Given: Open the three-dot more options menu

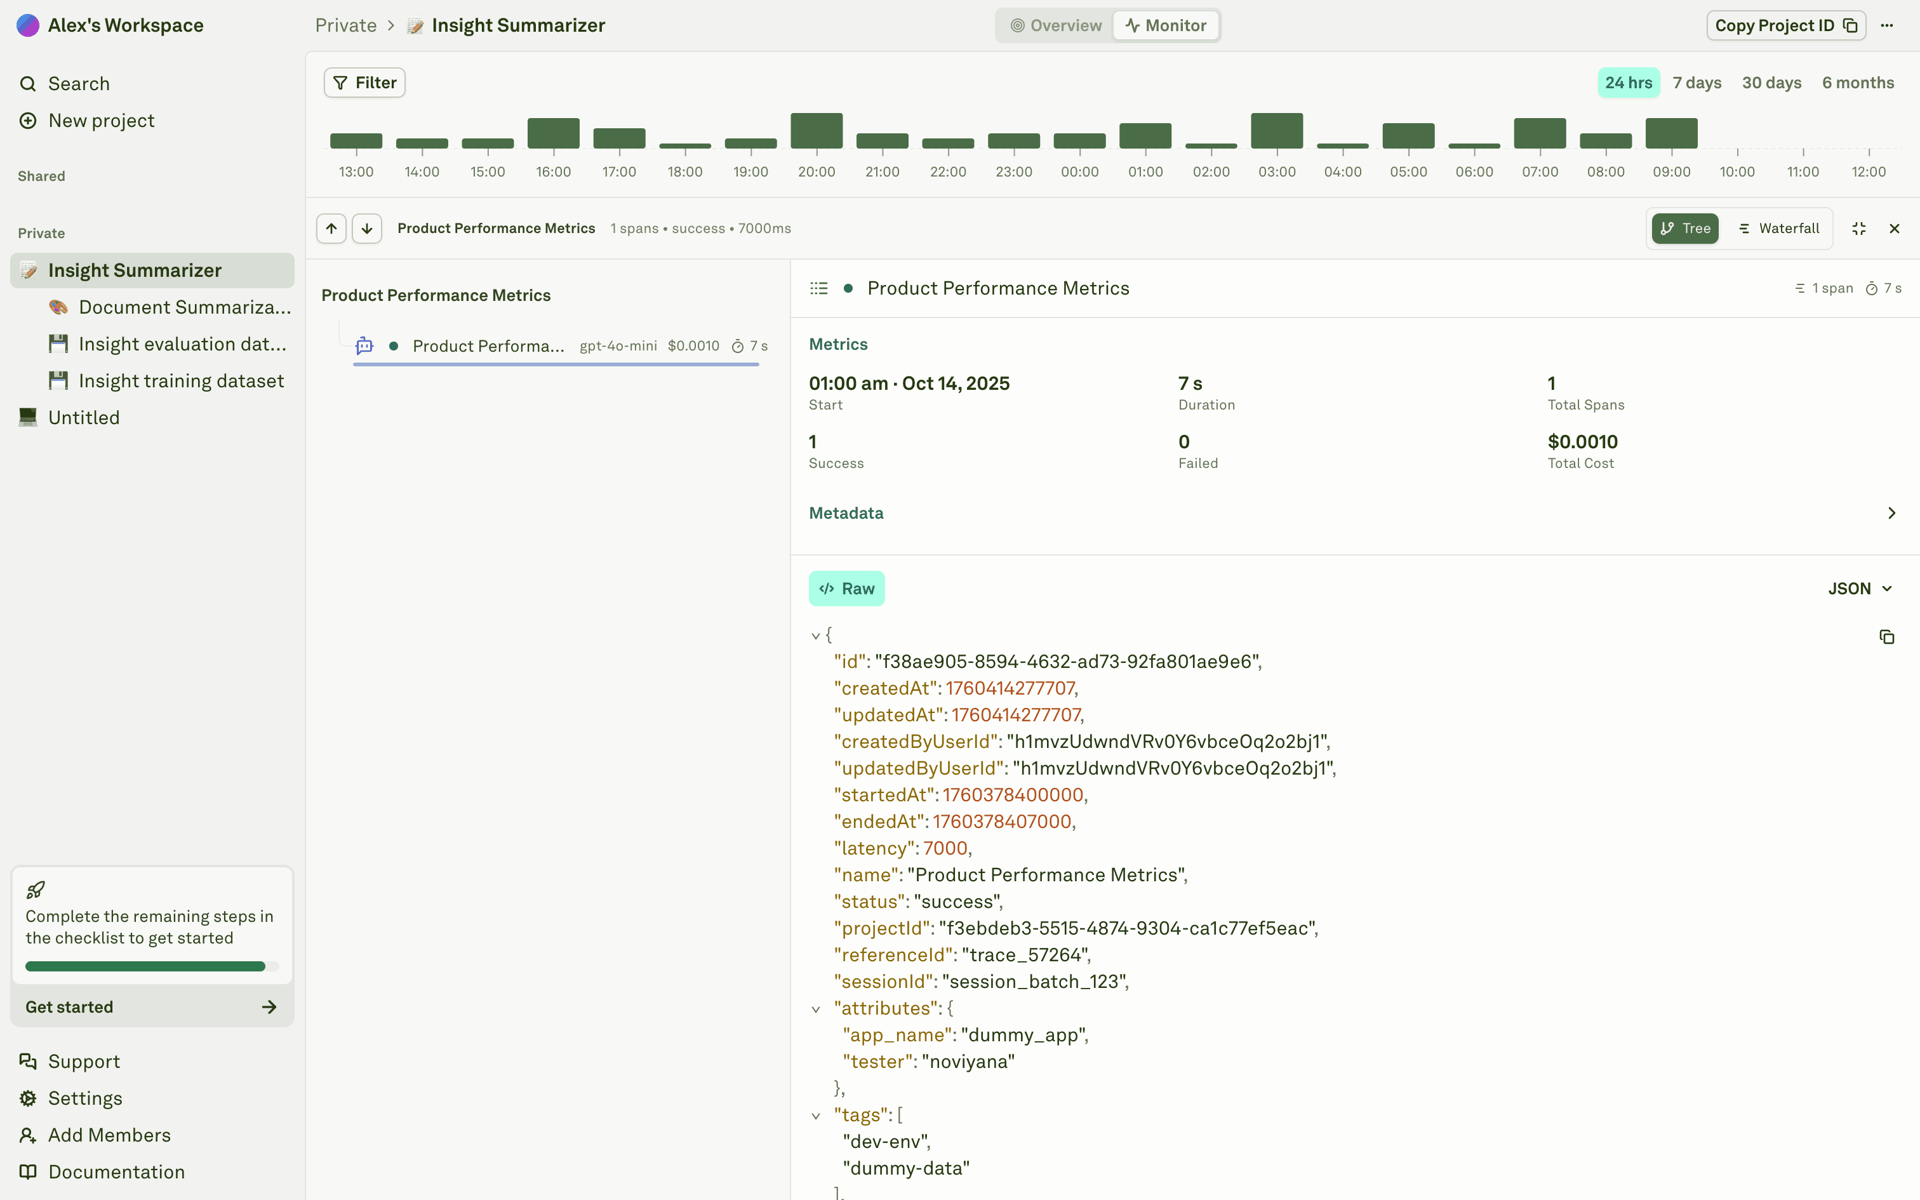Looking at the screenshot, I should [x=1887, y=26].
